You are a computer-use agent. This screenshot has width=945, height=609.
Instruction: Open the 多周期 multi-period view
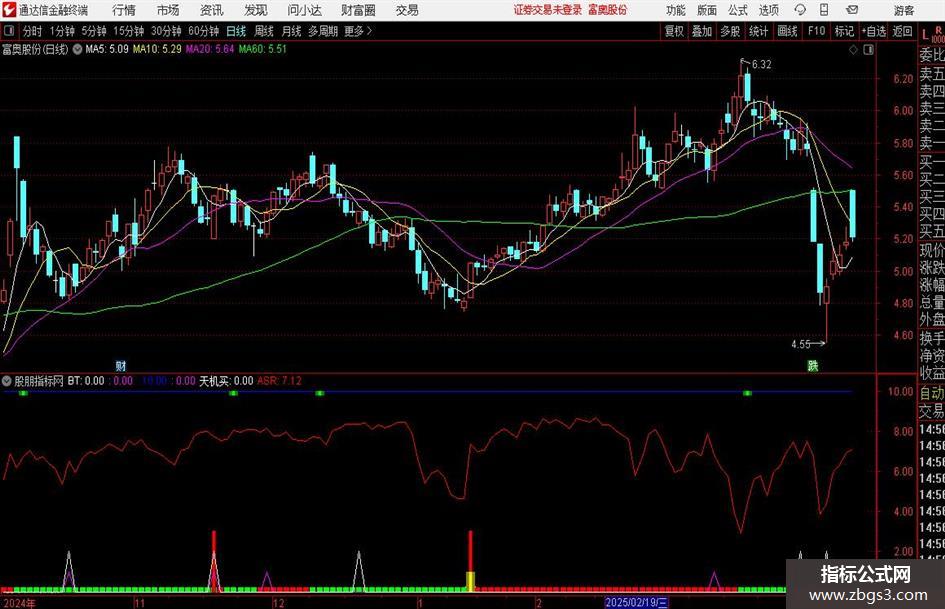click(x=323, y=31)
